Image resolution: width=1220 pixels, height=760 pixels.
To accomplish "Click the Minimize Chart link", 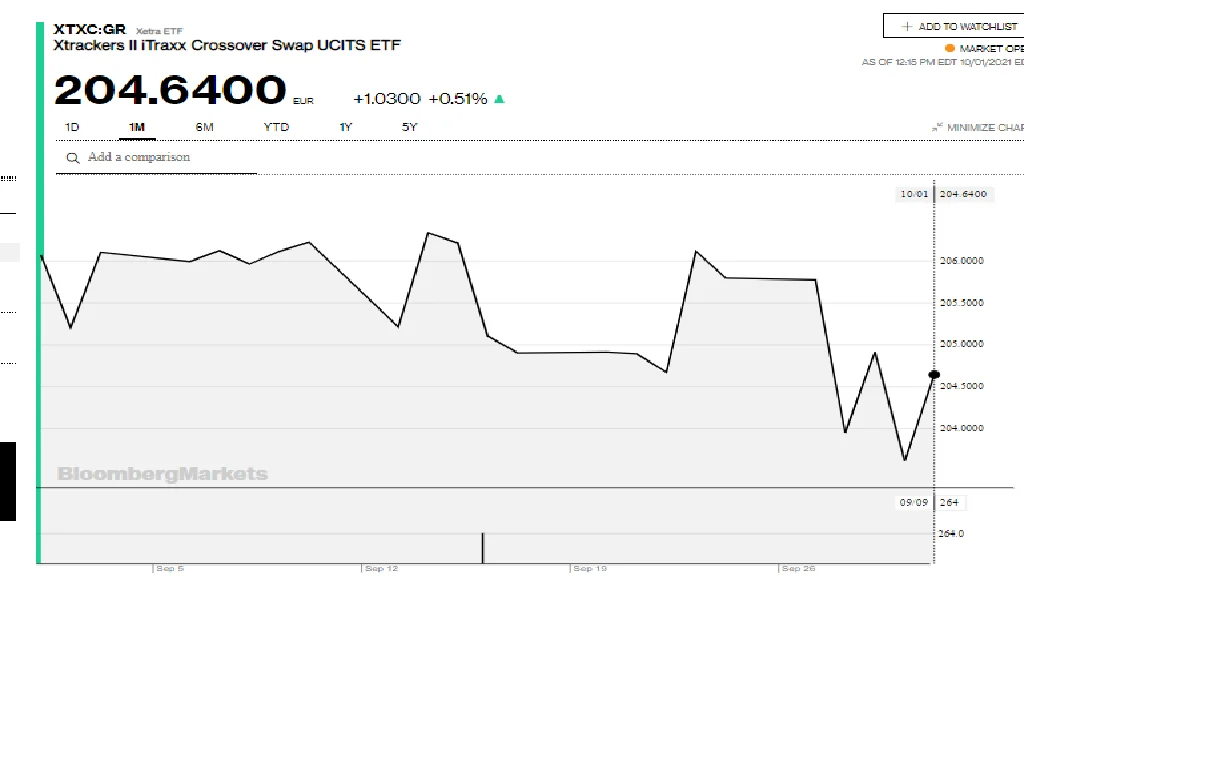I will pos(985,128).
